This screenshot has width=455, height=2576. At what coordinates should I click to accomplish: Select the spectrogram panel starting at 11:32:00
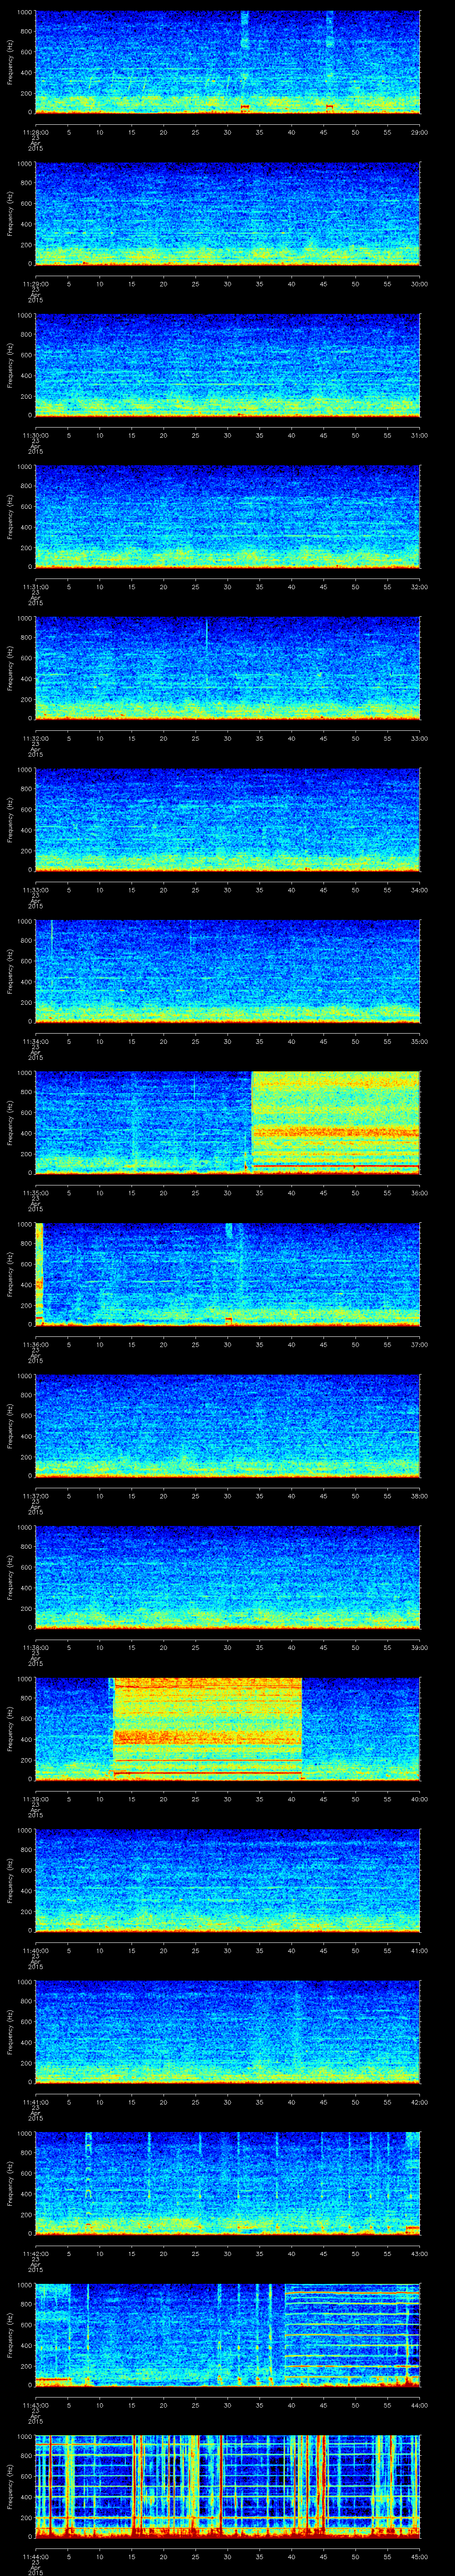point(227,668)
